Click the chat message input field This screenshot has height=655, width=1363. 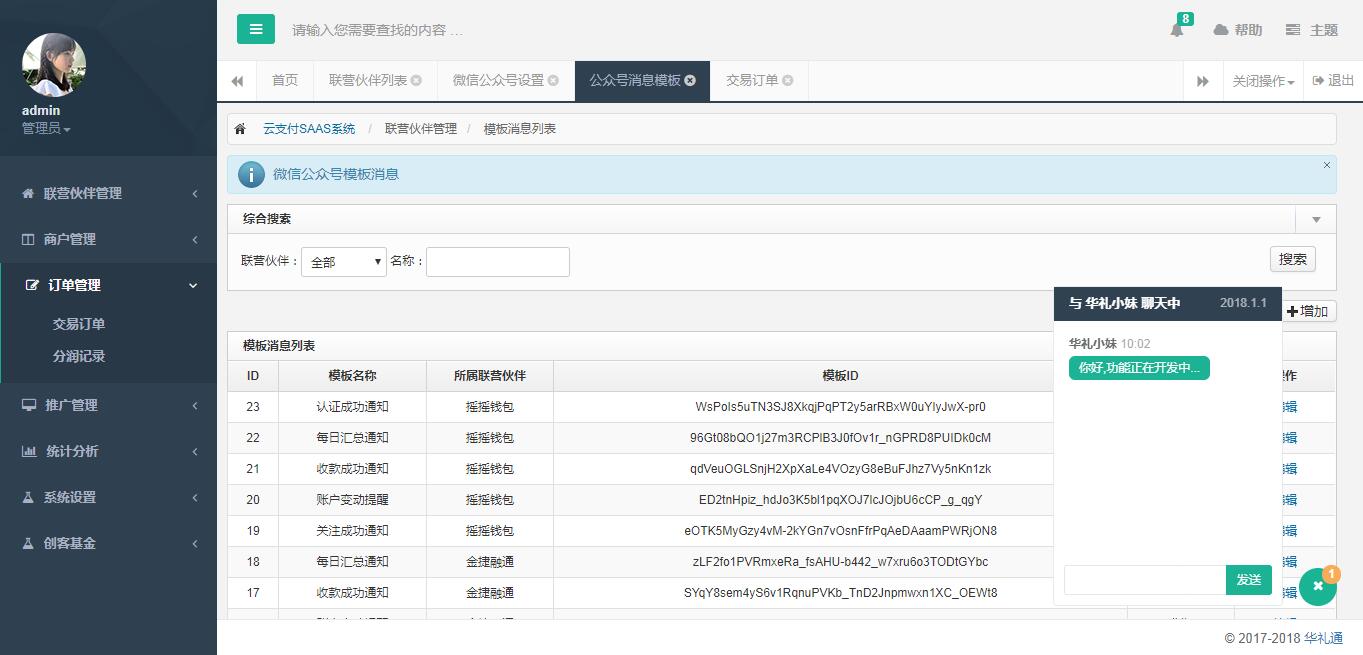1144,579
